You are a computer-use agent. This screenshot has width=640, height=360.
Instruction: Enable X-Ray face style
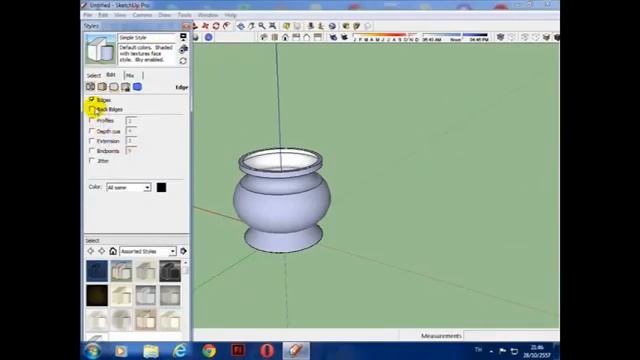click(500, 37)
